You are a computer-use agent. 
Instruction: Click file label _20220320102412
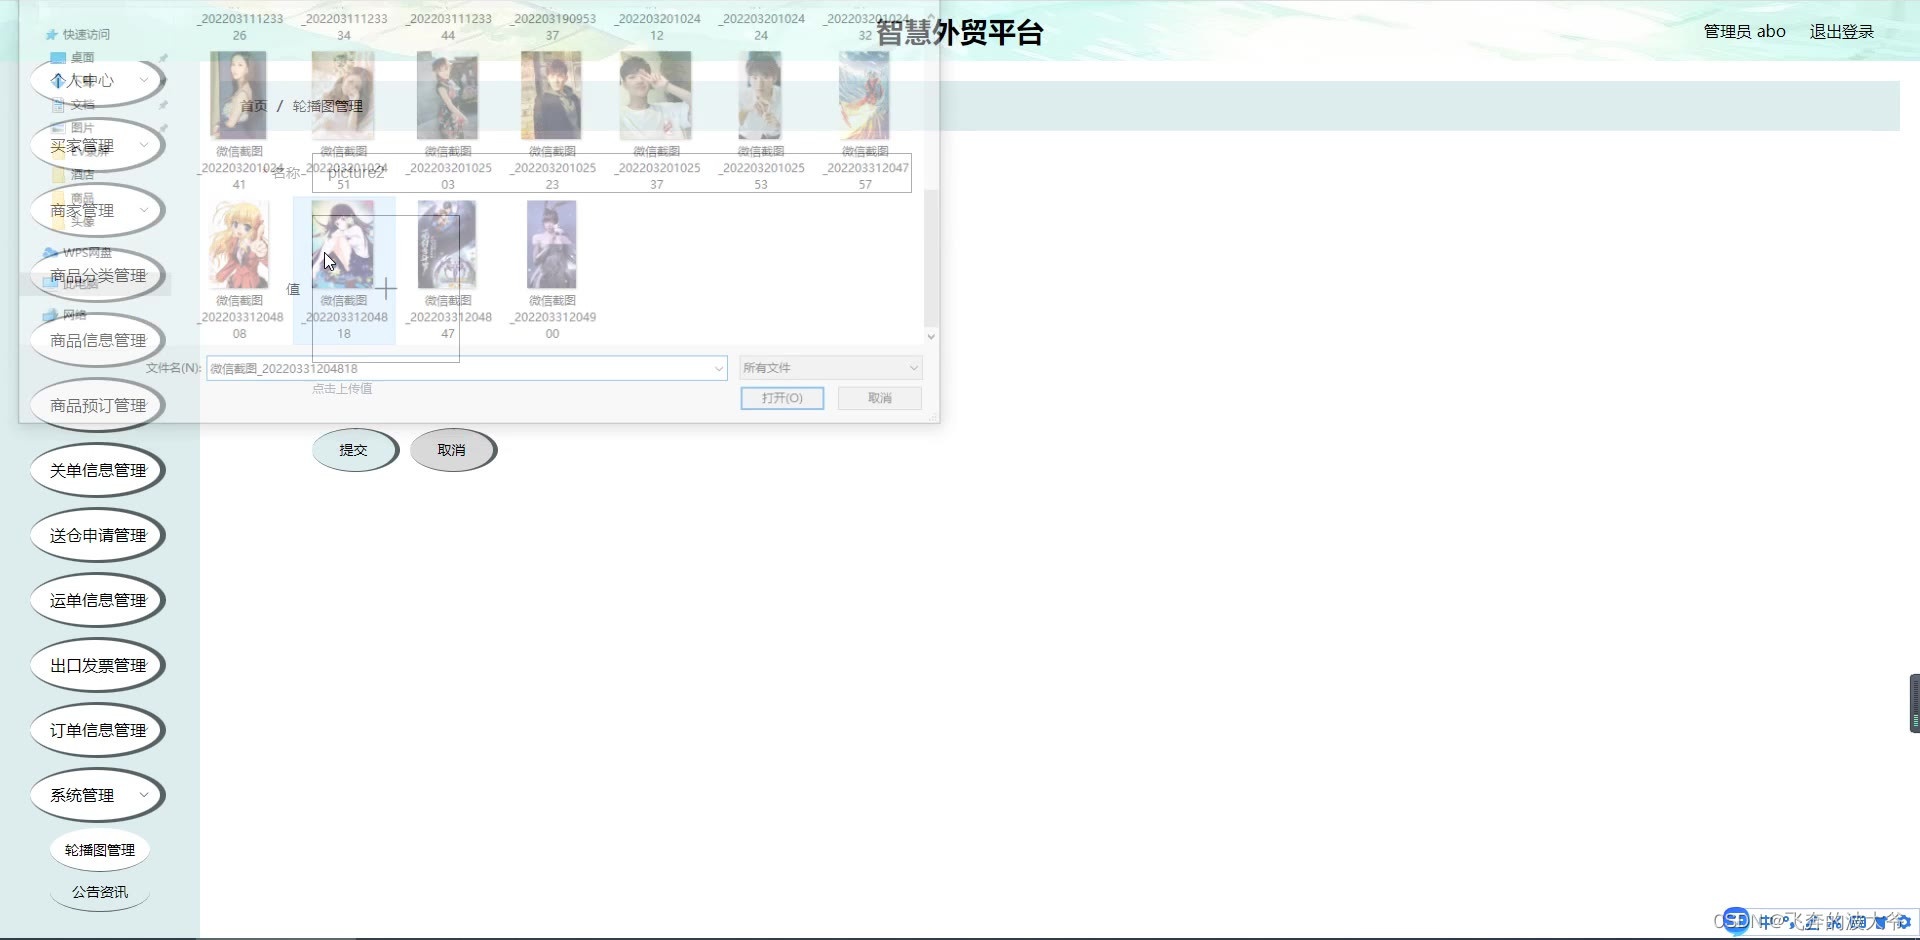pyautogui.click(x=657, y=27)
